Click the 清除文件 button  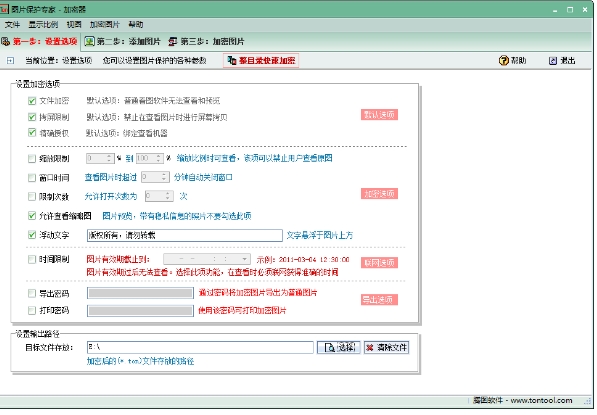tap(386, 347)
